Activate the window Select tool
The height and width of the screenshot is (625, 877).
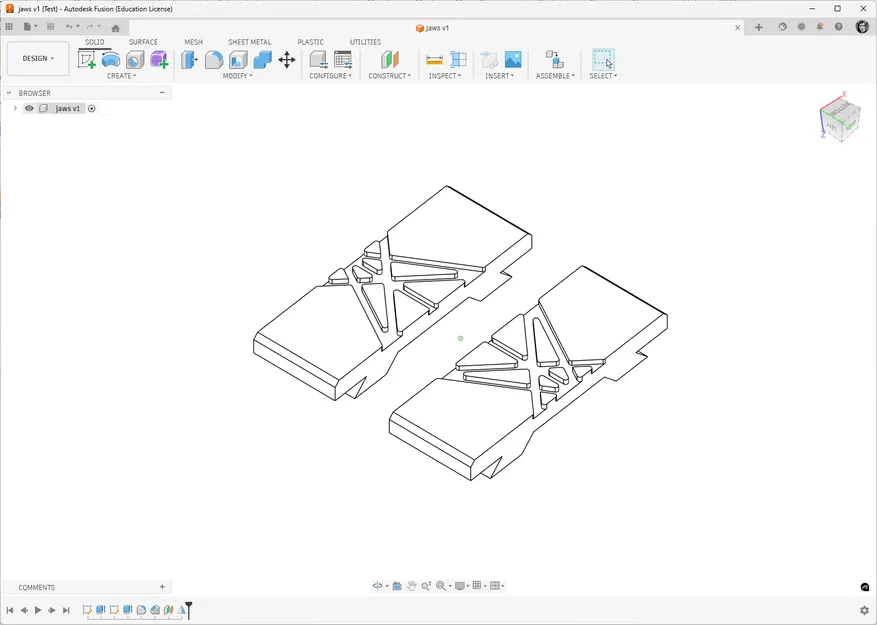[601, 58]
